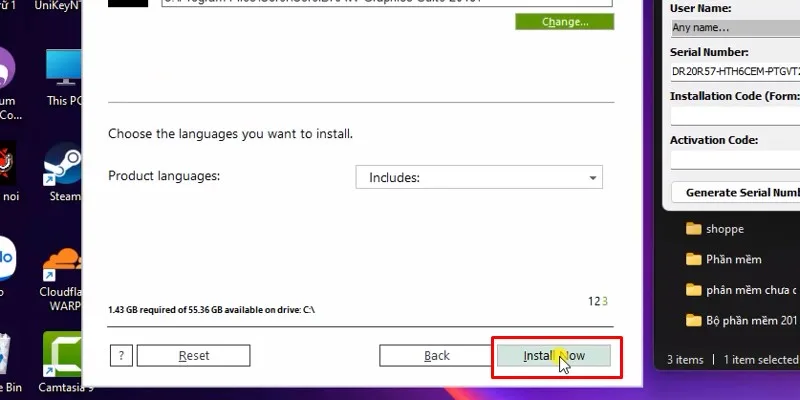Focus the Activation Code field

point(734,160)
